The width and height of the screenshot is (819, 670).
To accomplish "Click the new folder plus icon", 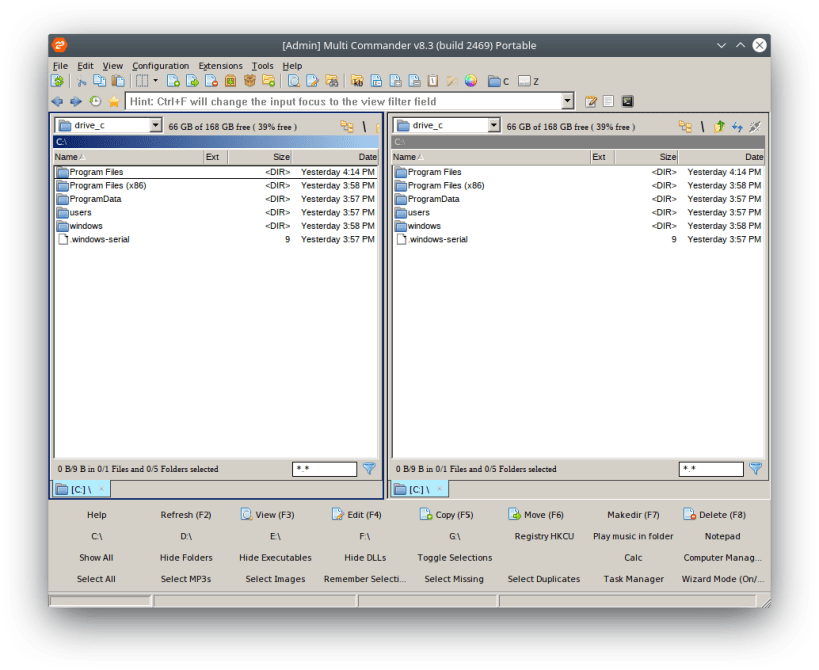I will pyautogui.click(x=268, y=81).
